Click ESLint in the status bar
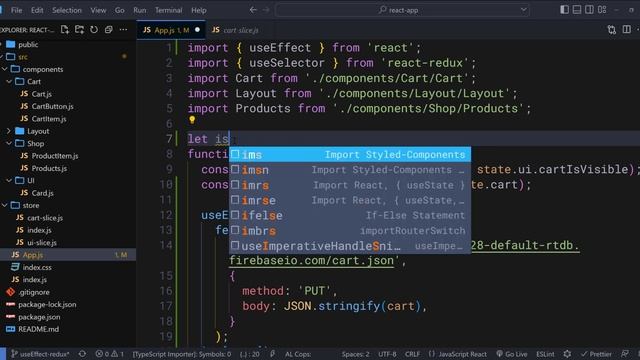Viewport: 640px width, 360px height. click(545, 354)
